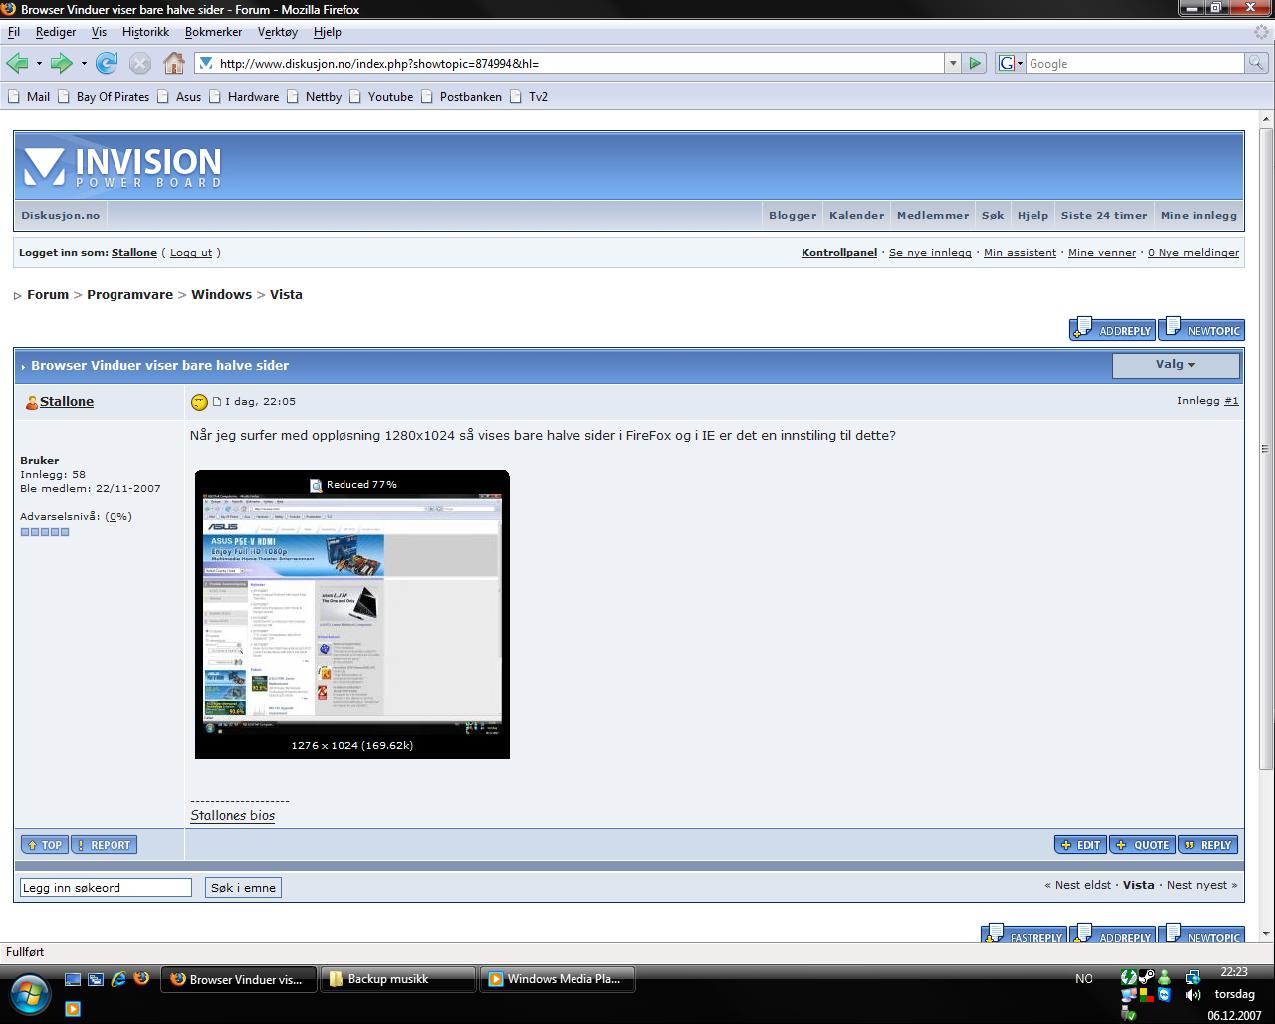Click the top ADDREPLY button
The height and width of the screenshot is (1024, 1275).
click(1112, 329)
